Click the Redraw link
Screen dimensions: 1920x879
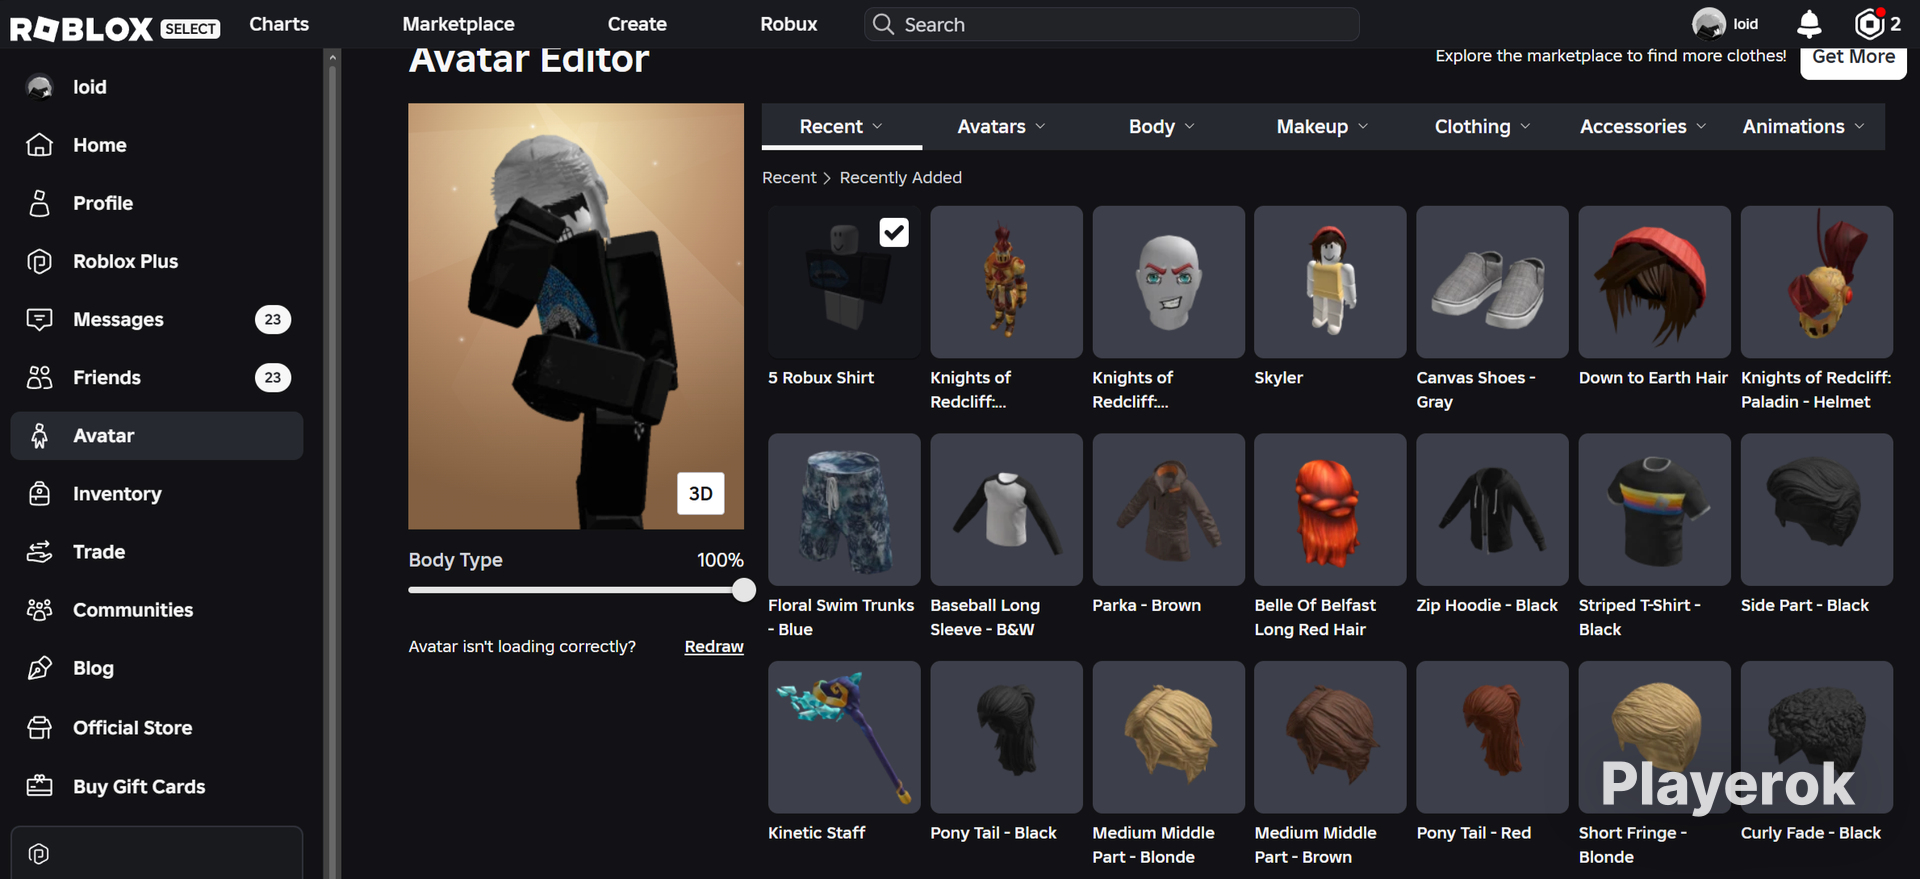[714, 646]
